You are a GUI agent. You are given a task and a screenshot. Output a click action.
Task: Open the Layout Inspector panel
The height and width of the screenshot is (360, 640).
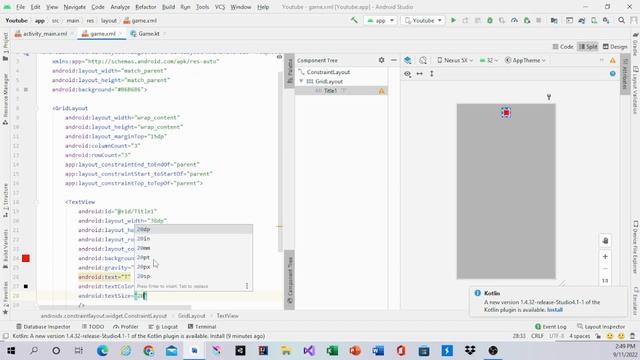pos(601,327)
